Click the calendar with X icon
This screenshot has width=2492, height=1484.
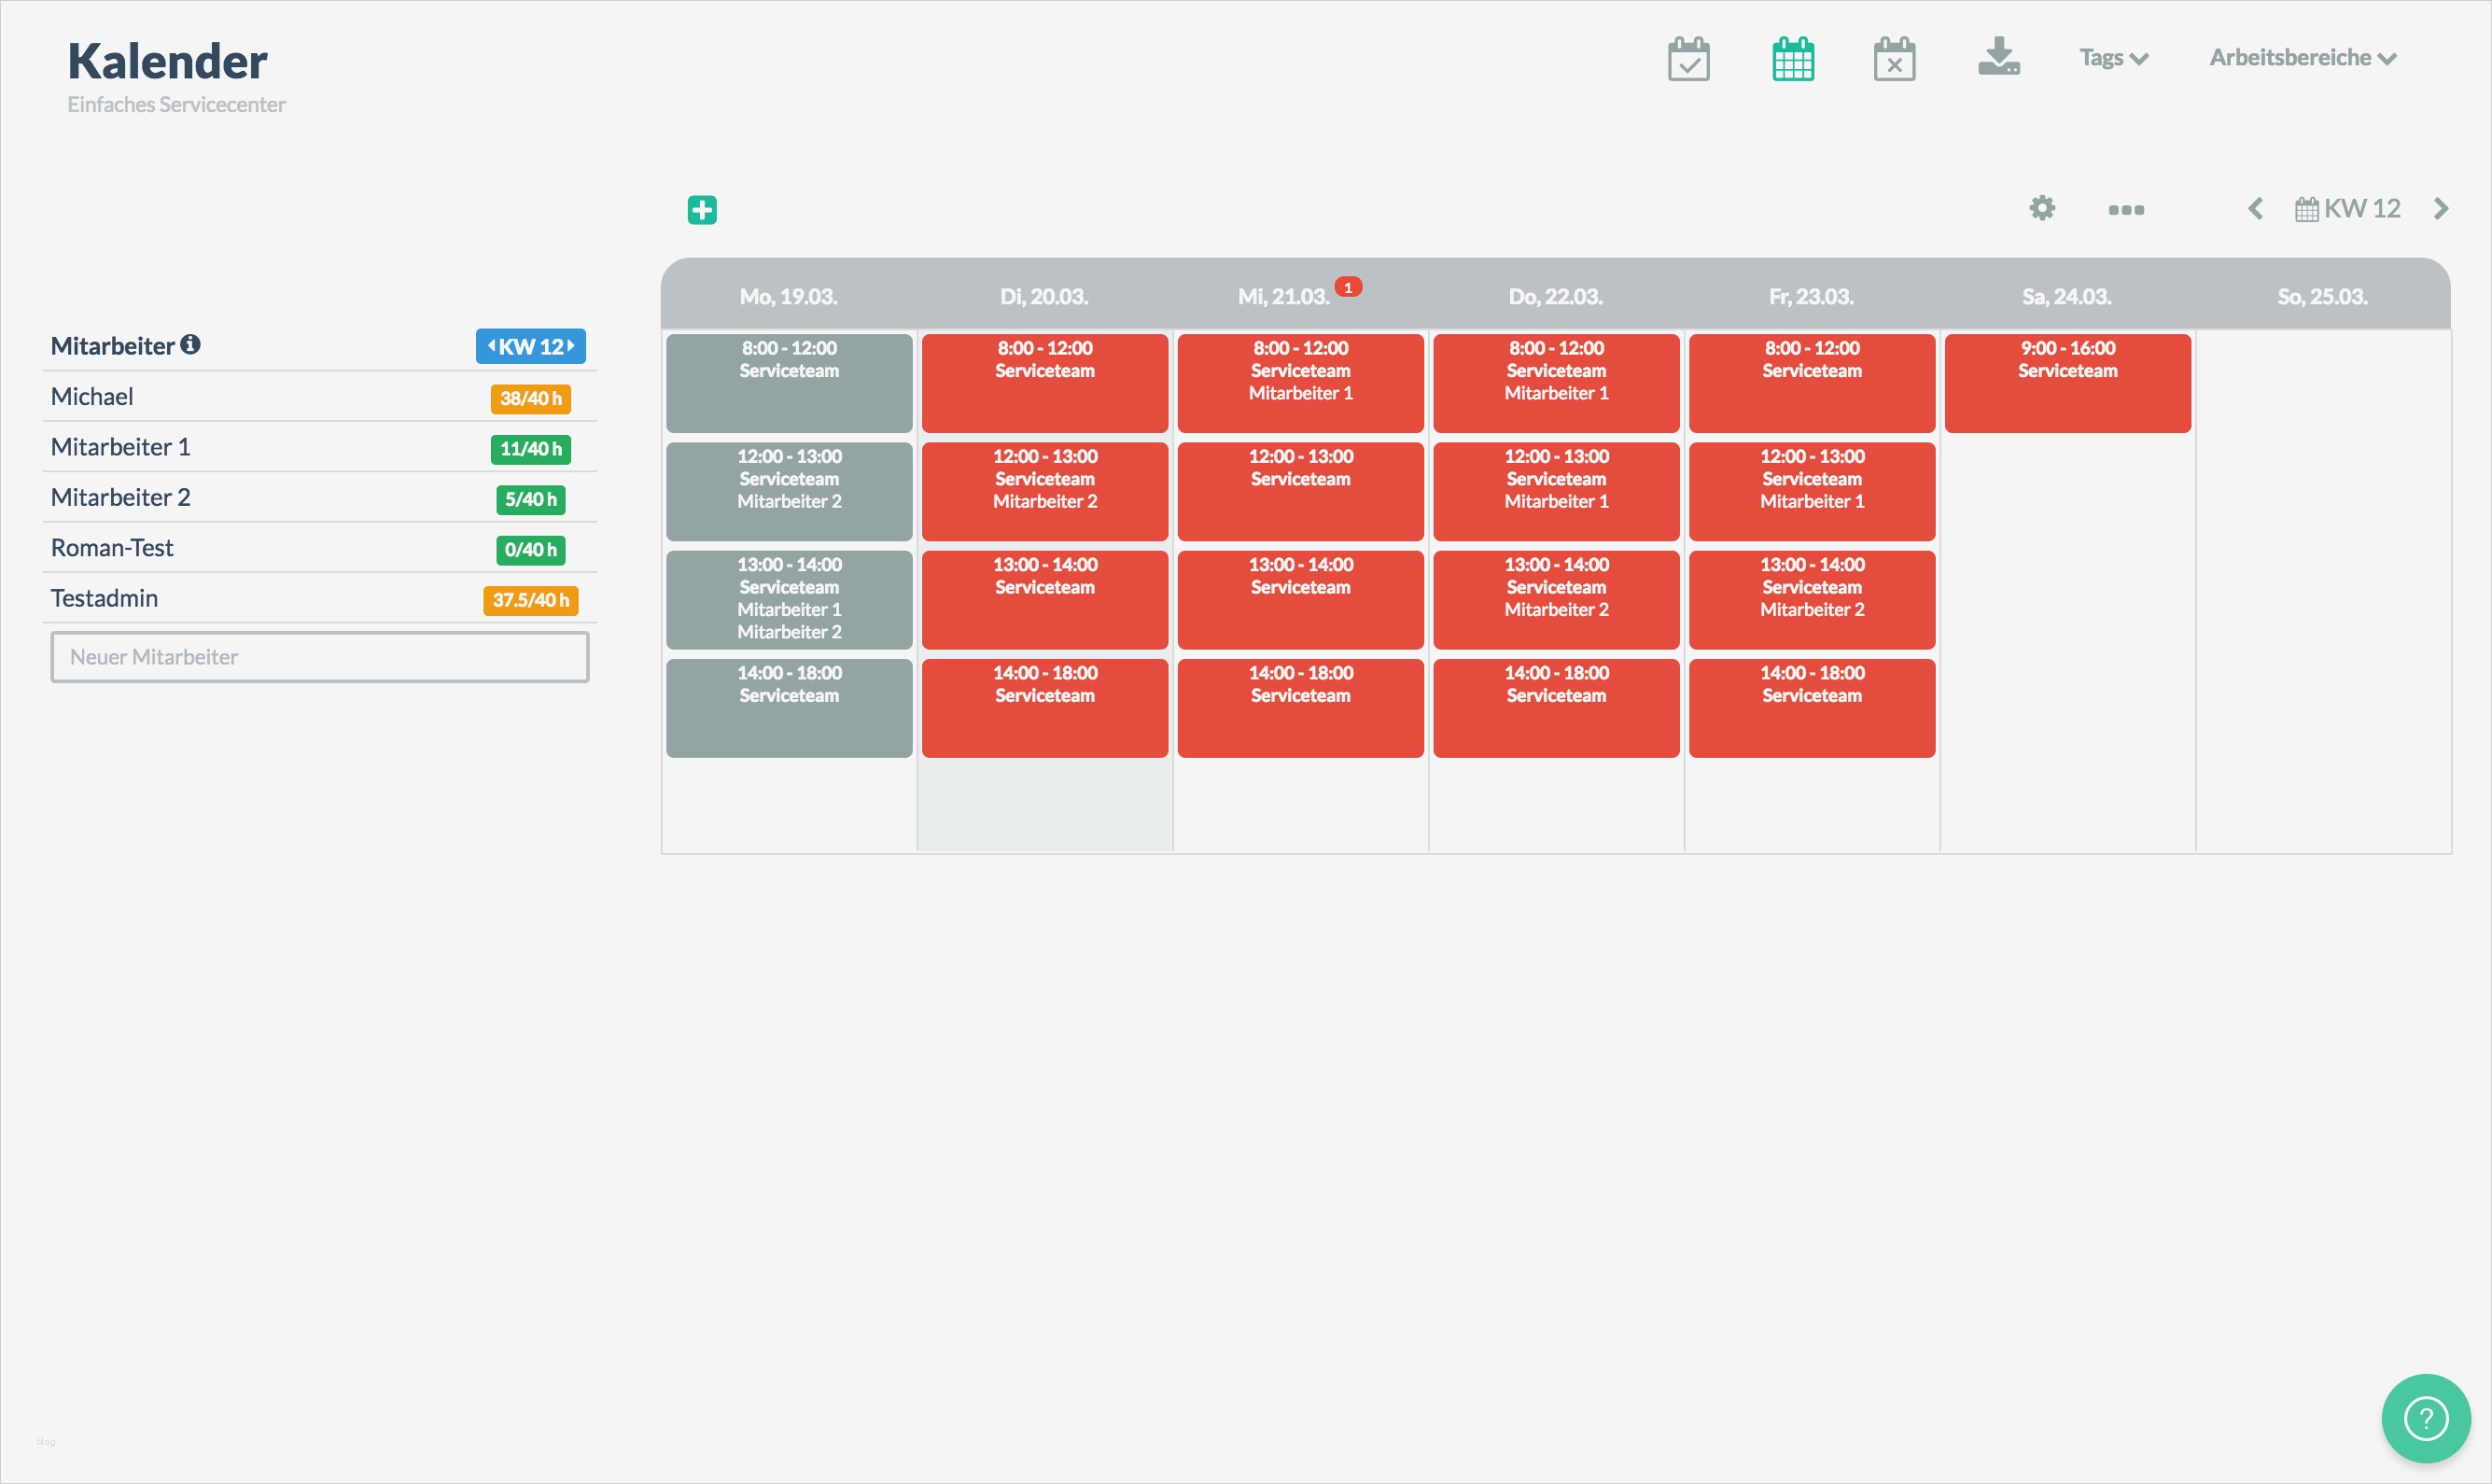[1894, 59]
